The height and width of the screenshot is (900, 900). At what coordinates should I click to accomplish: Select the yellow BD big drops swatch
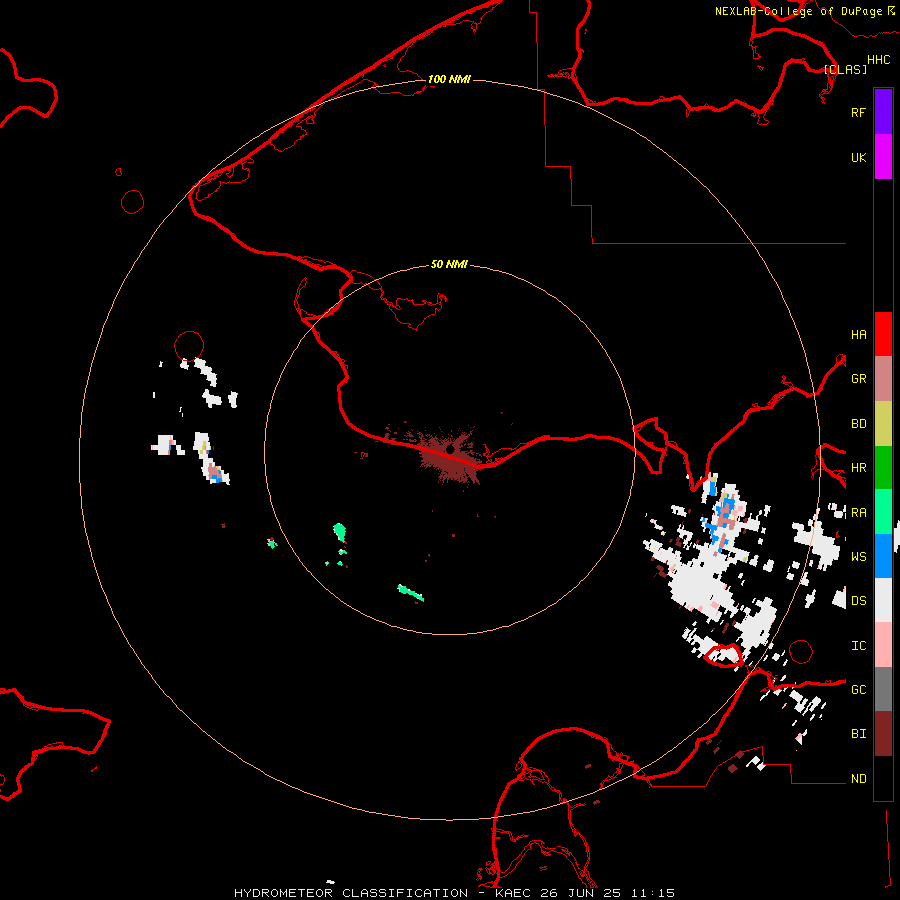coord(883,424)
